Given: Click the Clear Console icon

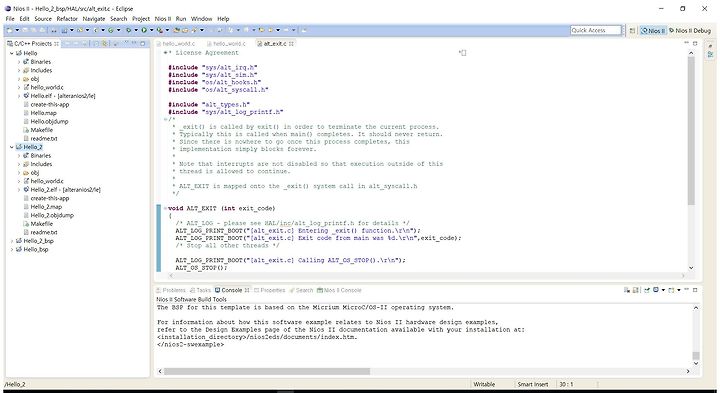Looking at the screenshot, I should click(x=627, y=290).
